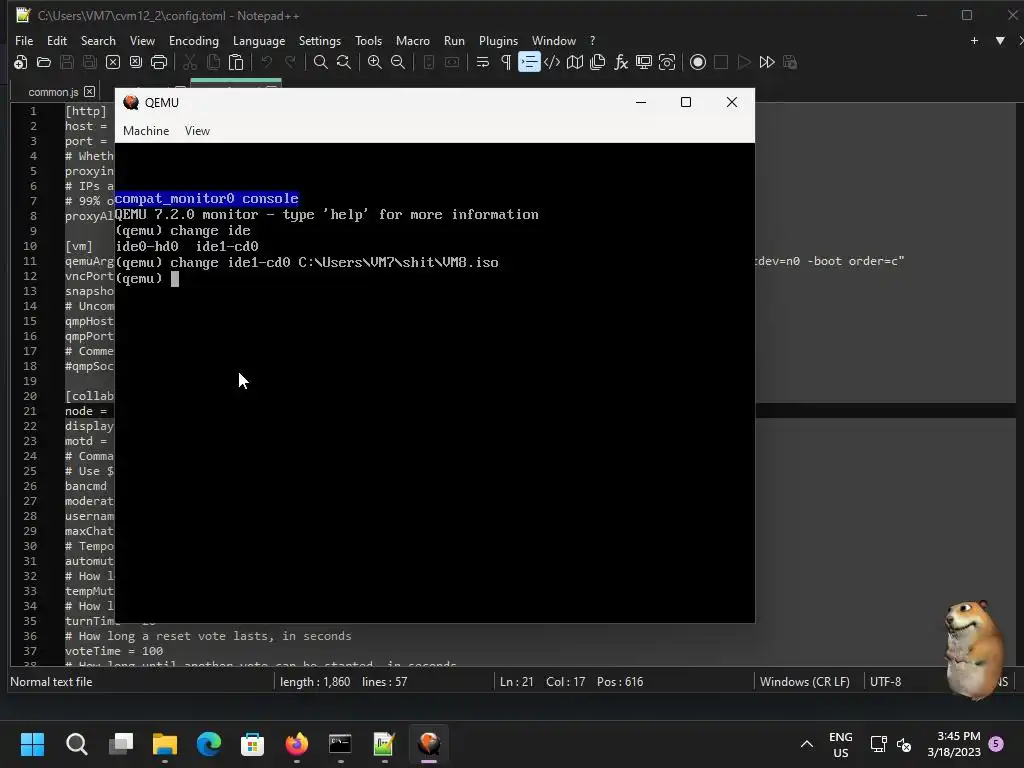Click the Windows (CR LF) status bar field
The height and width of the screenshot is (768, 1024).
[805, 681]
